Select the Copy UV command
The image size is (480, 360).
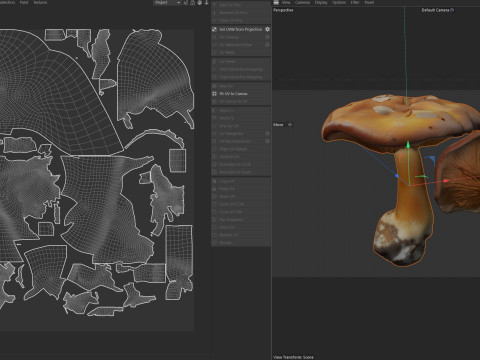click(x=241, y=181)
